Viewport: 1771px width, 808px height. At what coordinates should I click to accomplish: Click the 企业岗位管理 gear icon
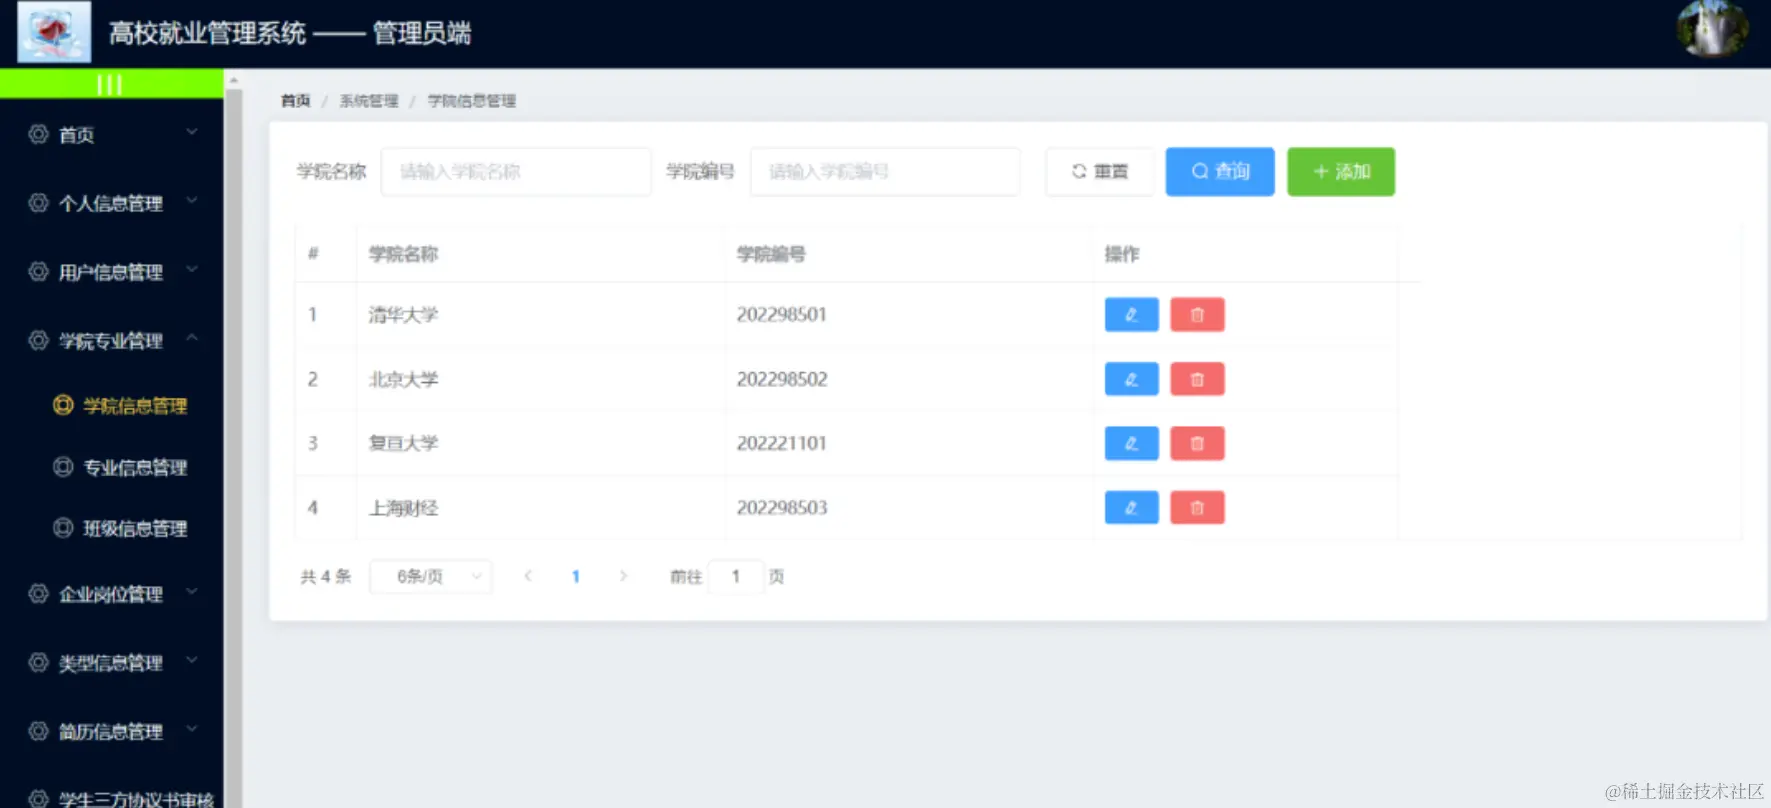(x=38, y=594)
